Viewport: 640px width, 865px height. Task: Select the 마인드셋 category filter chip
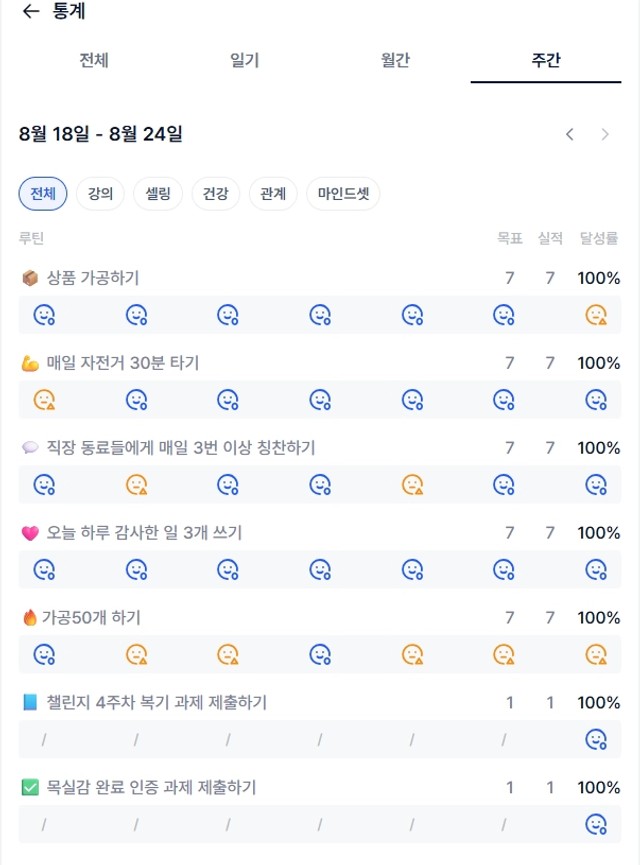[343, 194]
